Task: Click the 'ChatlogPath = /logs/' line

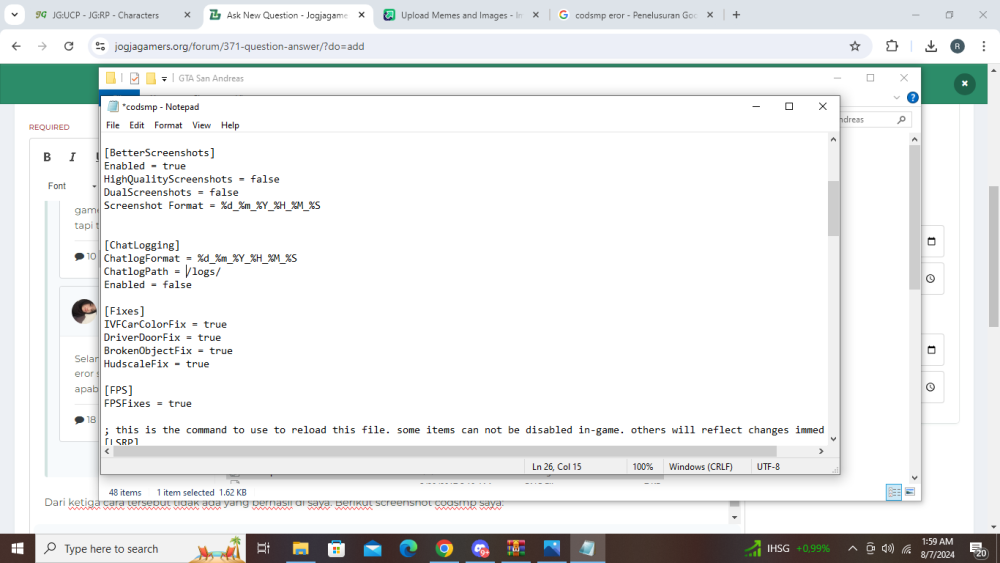Action: [163, 272]
